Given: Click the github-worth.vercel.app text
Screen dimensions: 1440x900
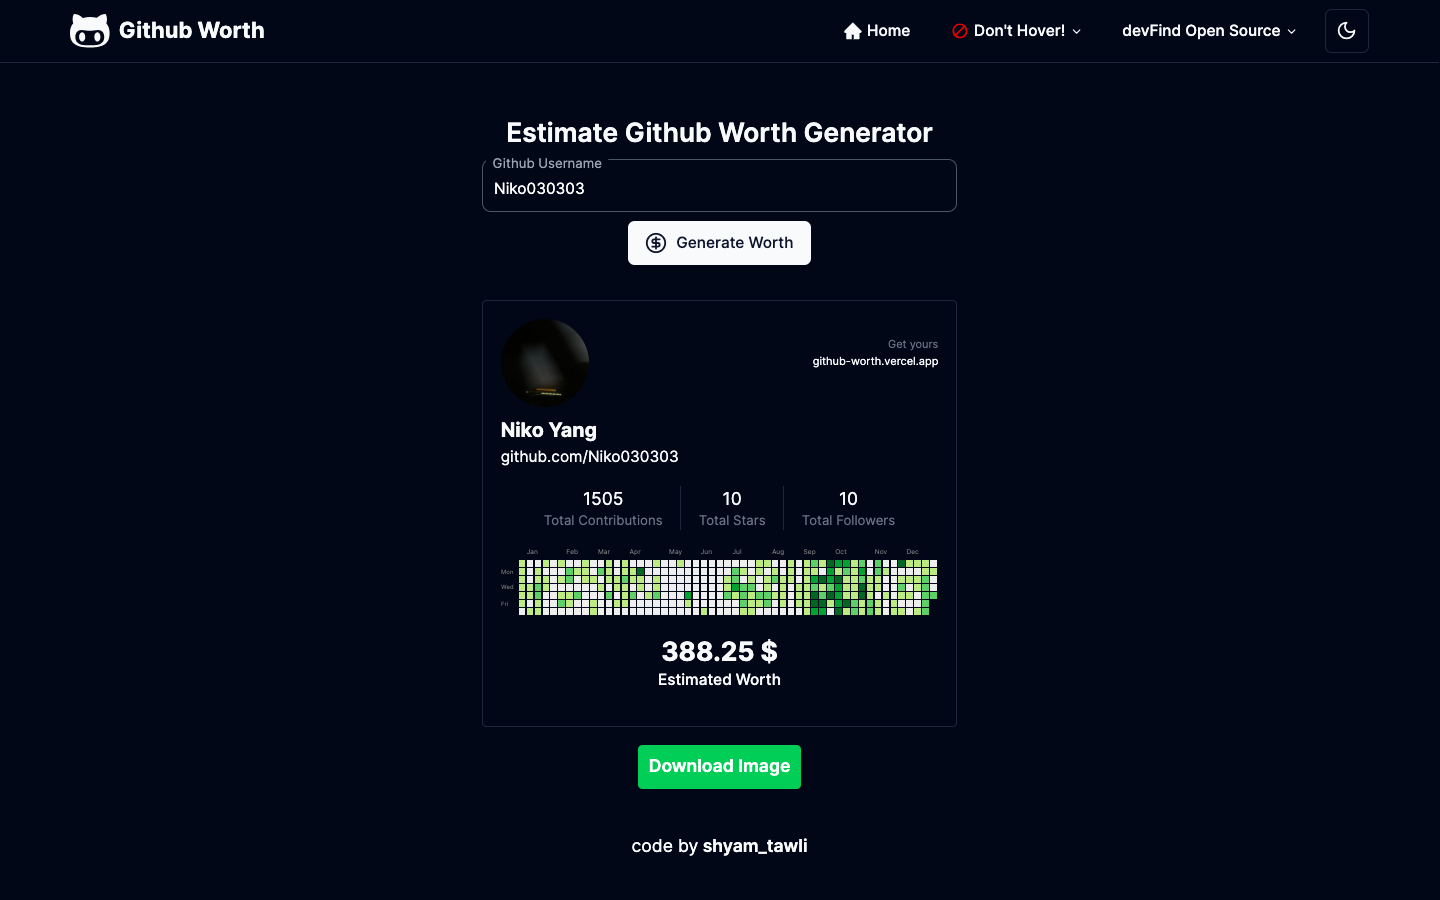Looking at the screenshot, I should click(x=875, y=361).
